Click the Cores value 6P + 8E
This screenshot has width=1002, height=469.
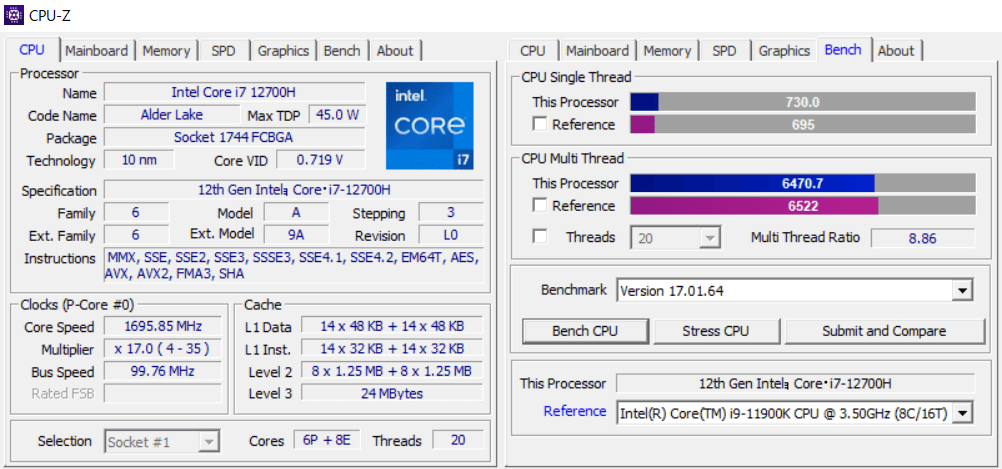click(x=327, y=440)
